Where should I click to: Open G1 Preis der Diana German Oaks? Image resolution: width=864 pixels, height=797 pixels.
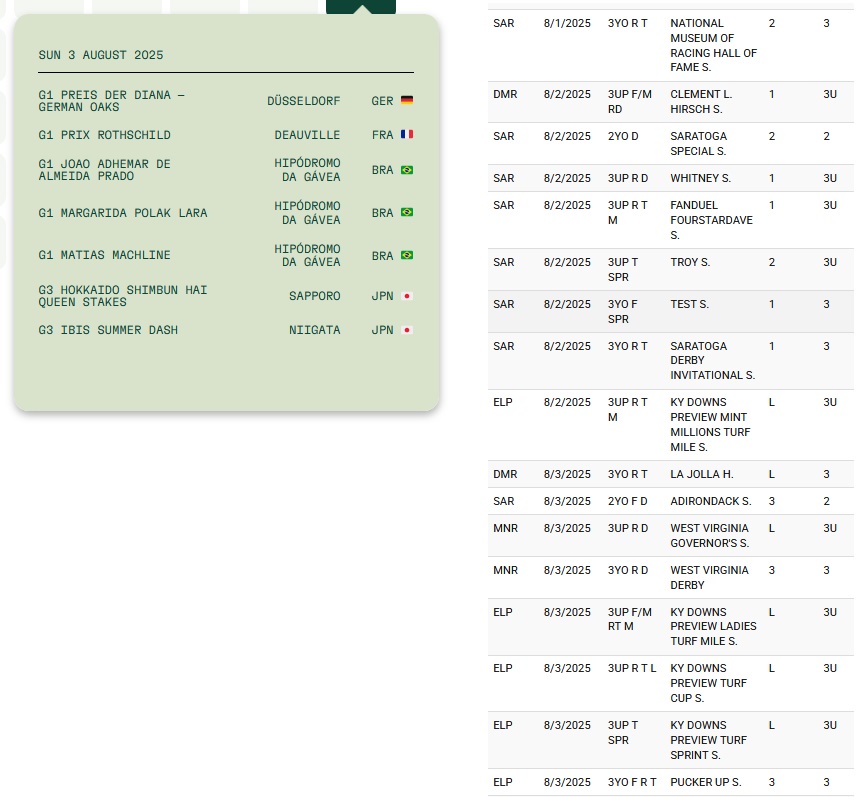[x=111, y=101]
